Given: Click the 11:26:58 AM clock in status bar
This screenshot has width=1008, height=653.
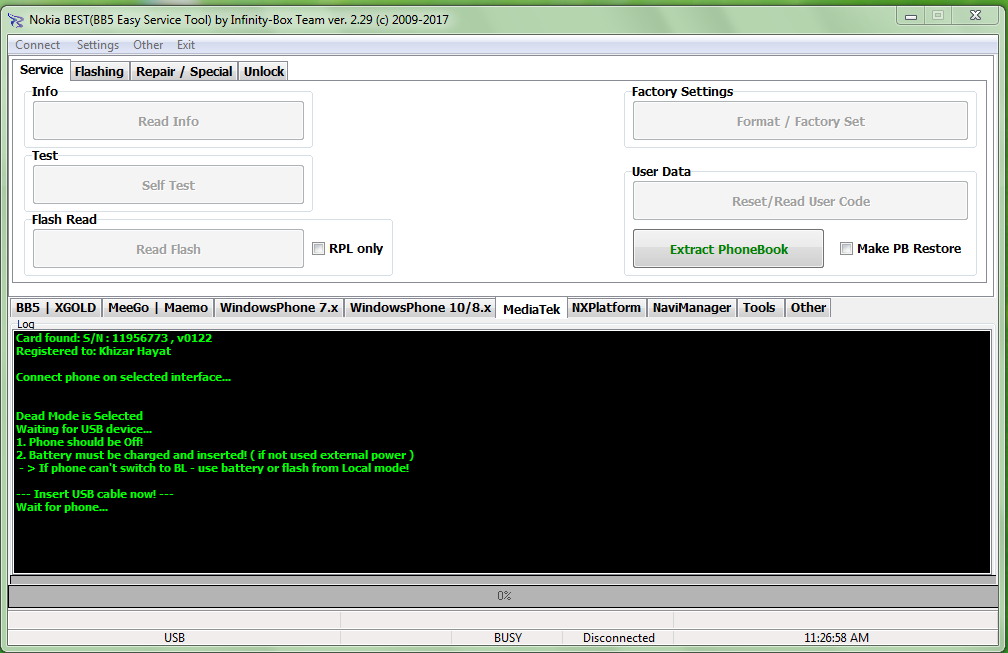Looking at the screenshot, I should (836, 638).
